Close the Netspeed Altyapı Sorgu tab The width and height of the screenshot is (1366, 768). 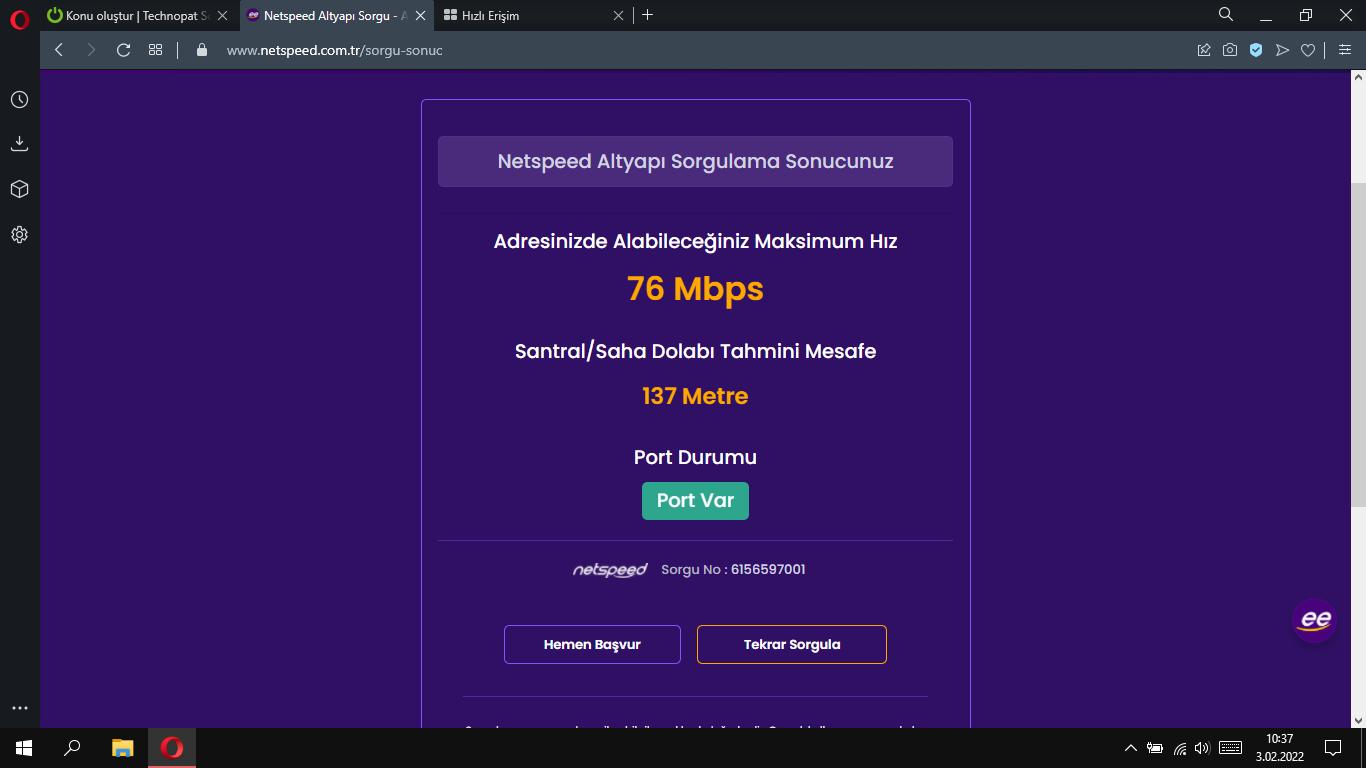(x=420, y=15)
